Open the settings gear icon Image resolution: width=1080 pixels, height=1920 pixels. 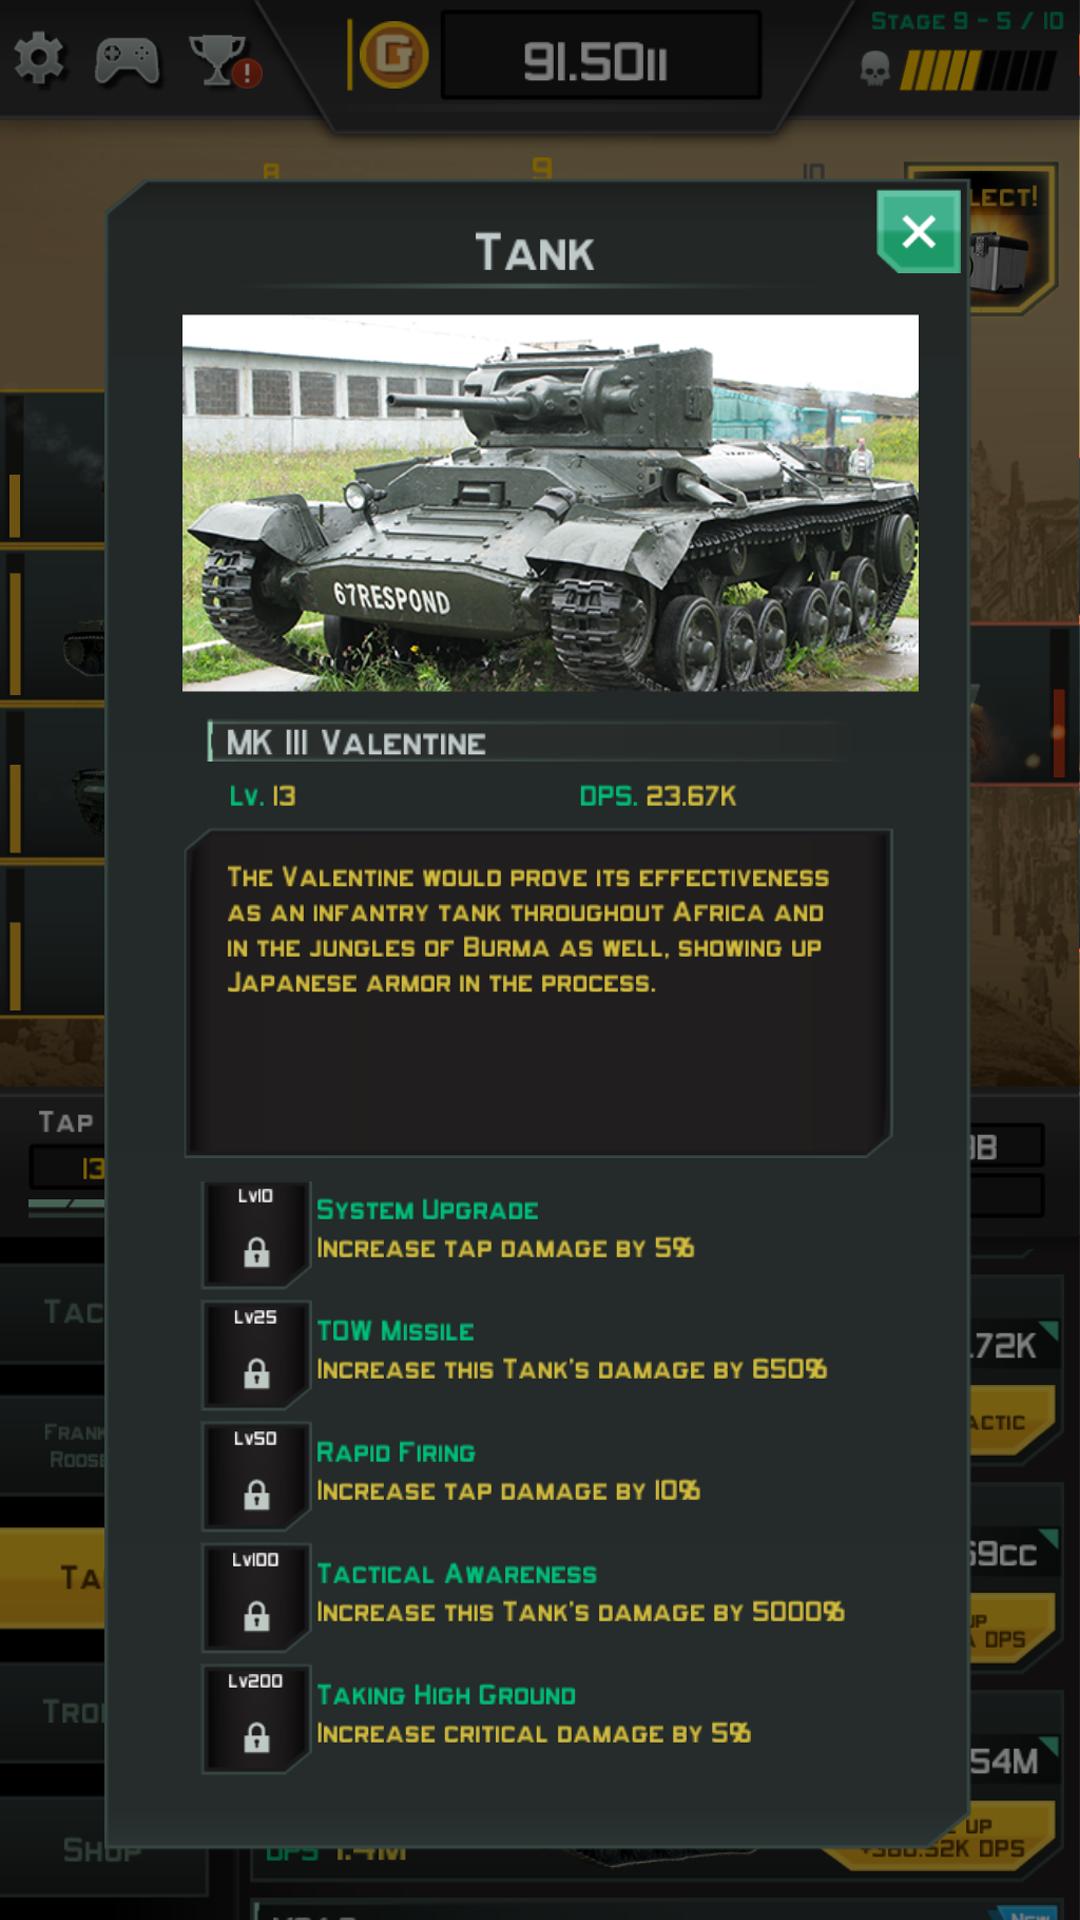(x=40, y=58)
